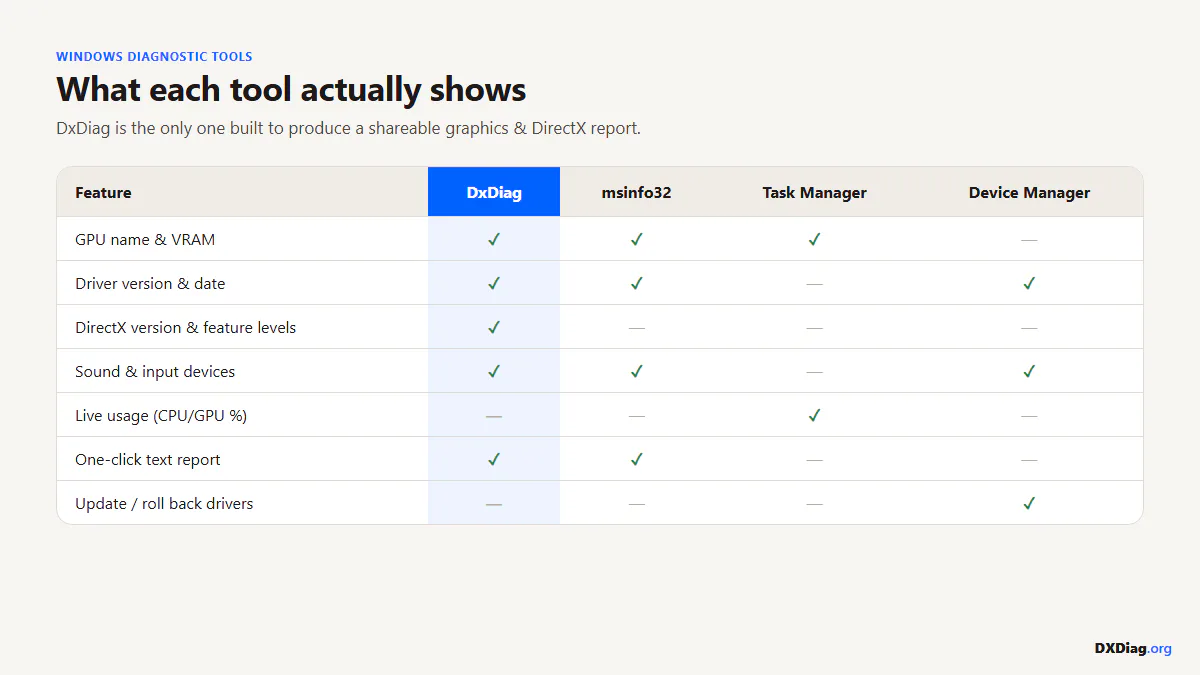Click the DxDiag dash for Live usage row
1200x675 pixels.
tap(494, 416)
